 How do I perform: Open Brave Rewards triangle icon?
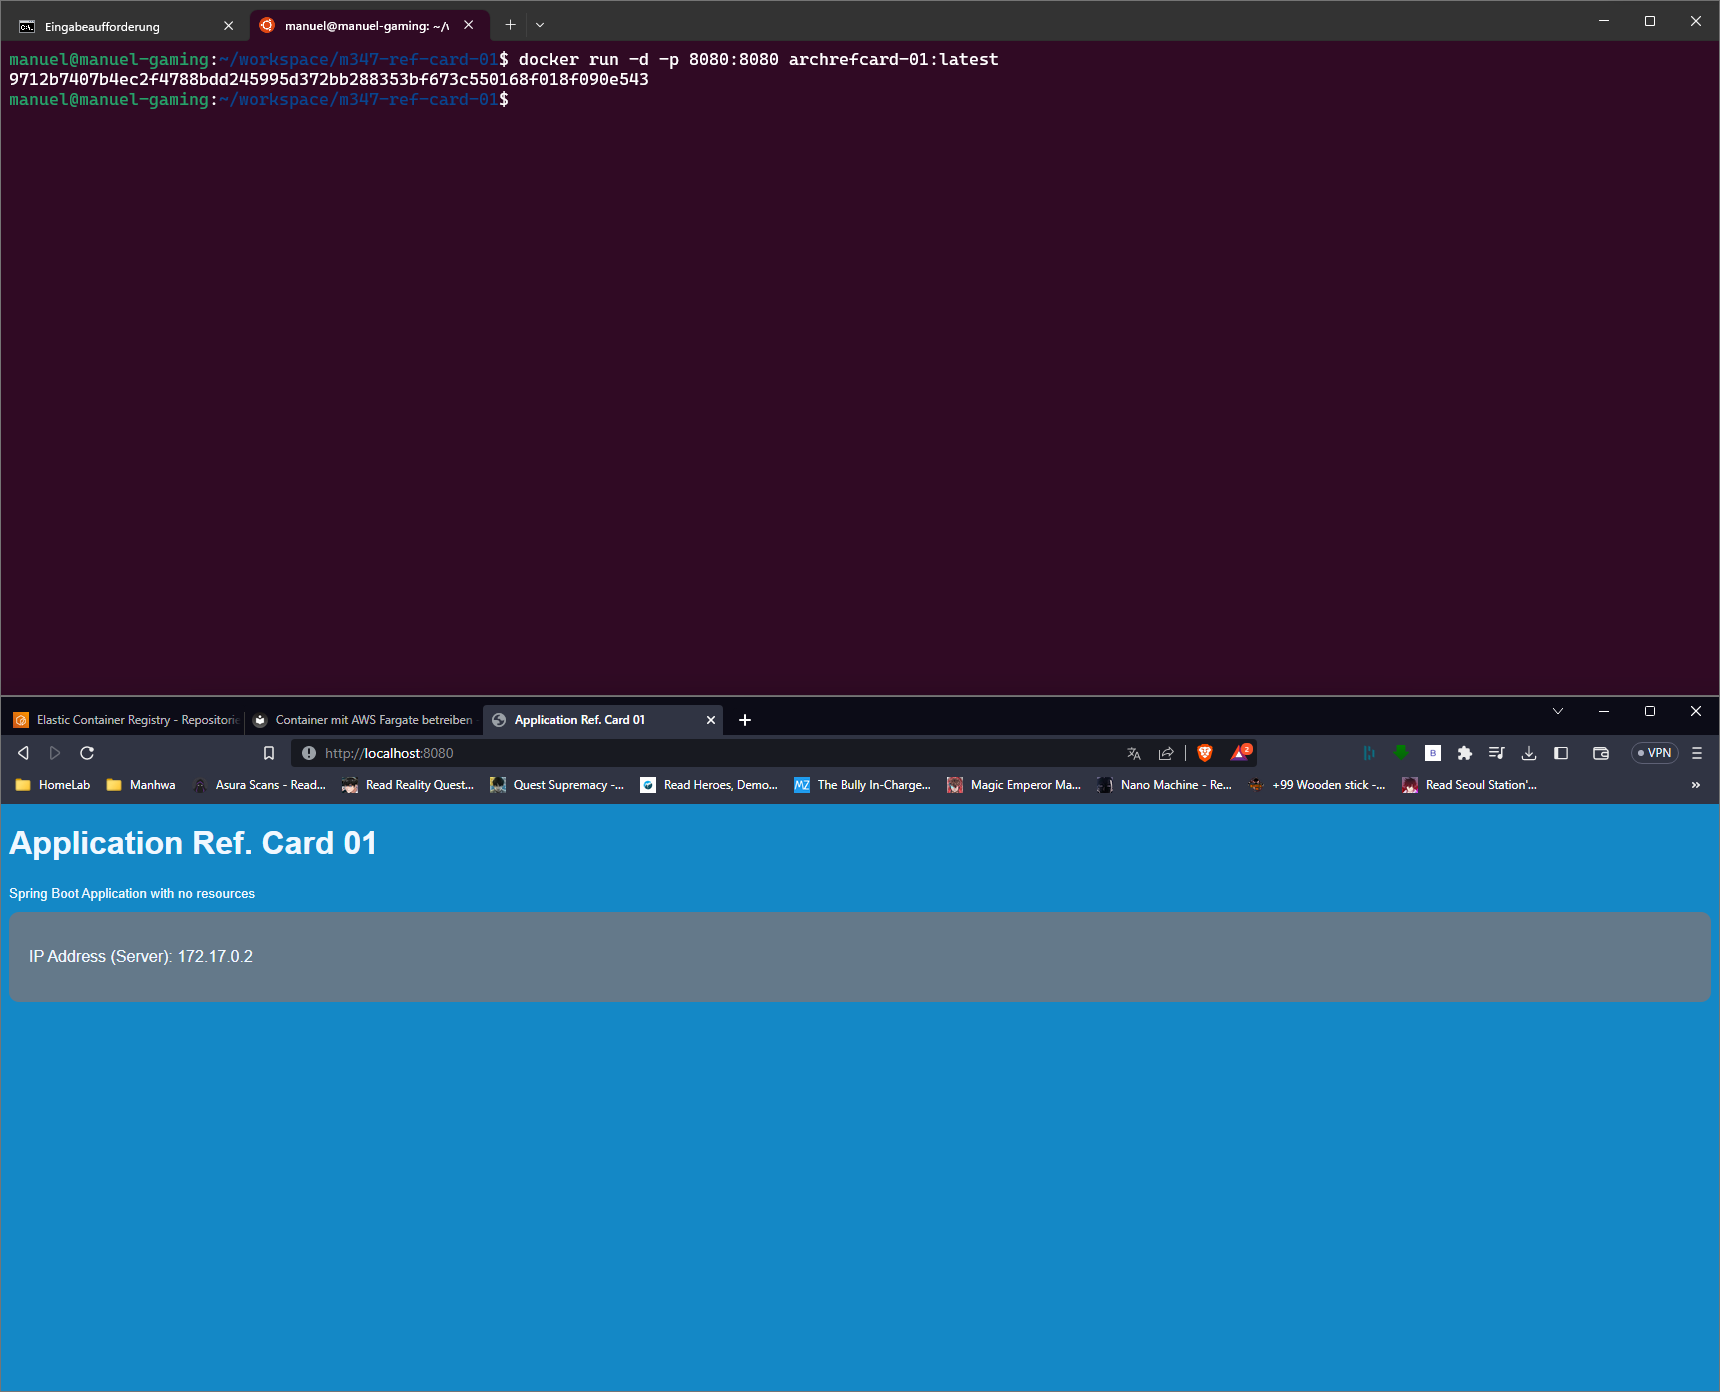(x=1240, y=753)
